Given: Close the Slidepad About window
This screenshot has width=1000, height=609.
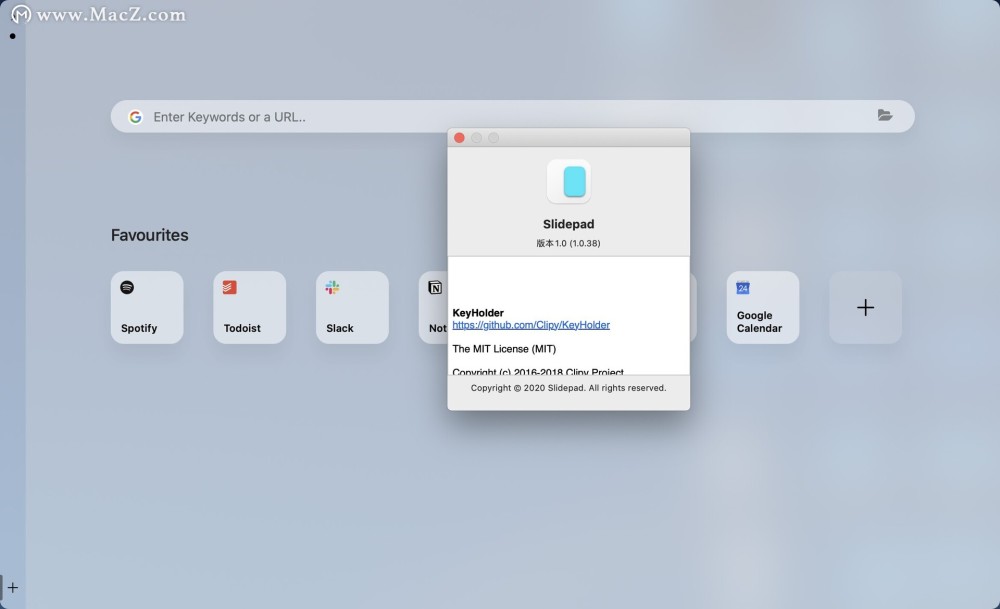Looking at the screenshot, I should pyautogui.click(x=459, y=138).
